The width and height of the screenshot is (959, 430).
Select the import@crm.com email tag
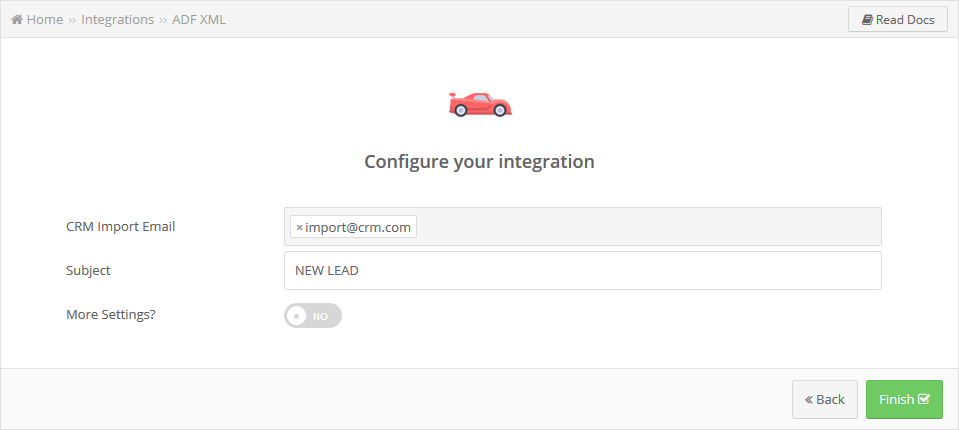(x=354, y=227)
